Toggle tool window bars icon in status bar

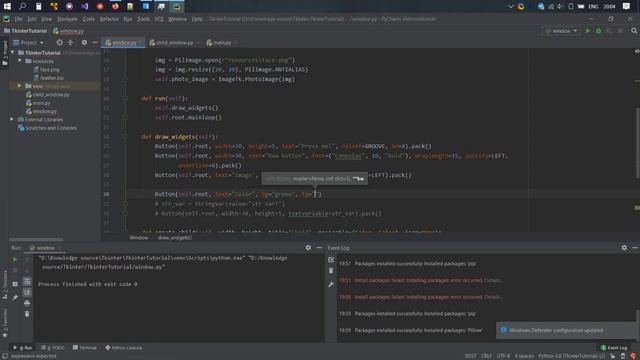(x=4, y=356)
